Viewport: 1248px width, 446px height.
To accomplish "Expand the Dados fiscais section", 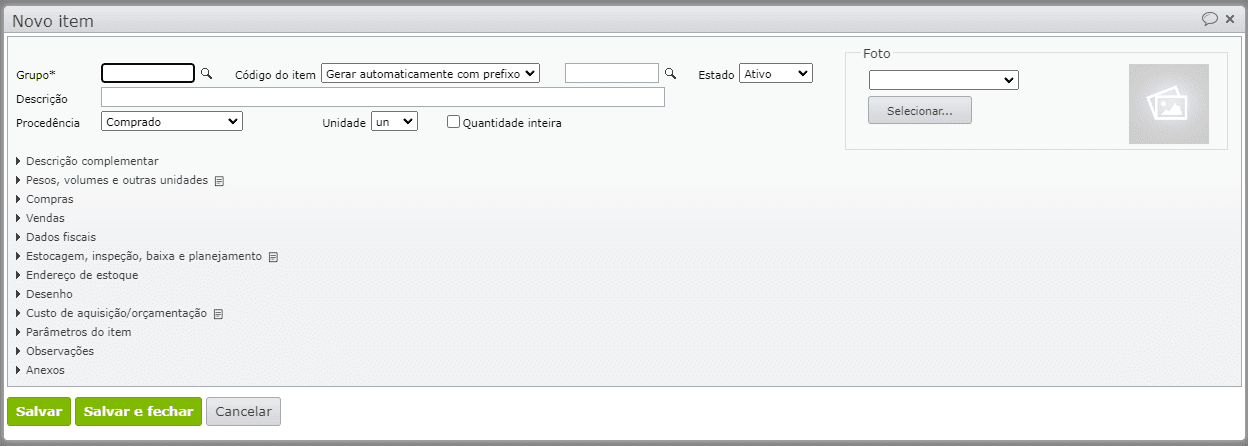I will 56,237.
